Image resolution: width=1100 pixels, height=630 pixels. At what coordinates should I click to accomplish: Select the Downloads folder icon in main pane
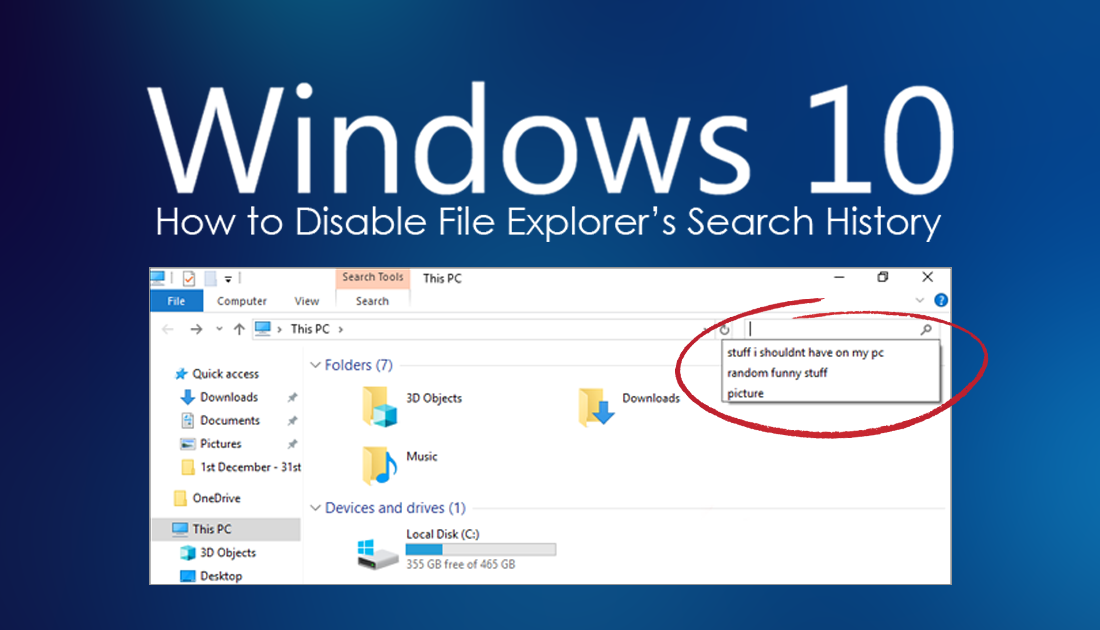tap(596, 406)
